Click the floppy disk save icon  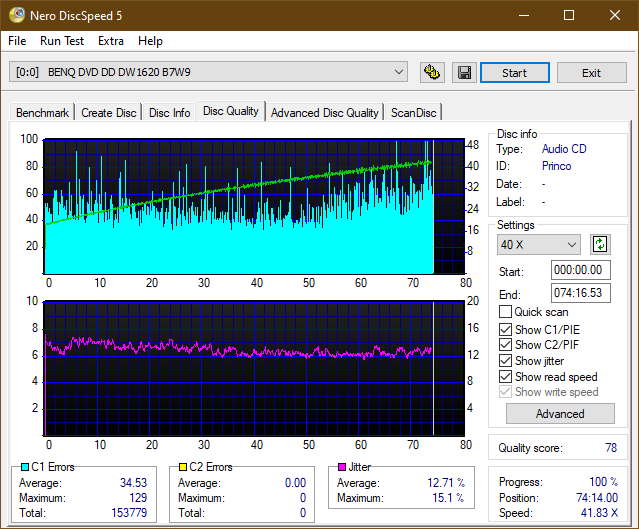click(x=464, y=73)
